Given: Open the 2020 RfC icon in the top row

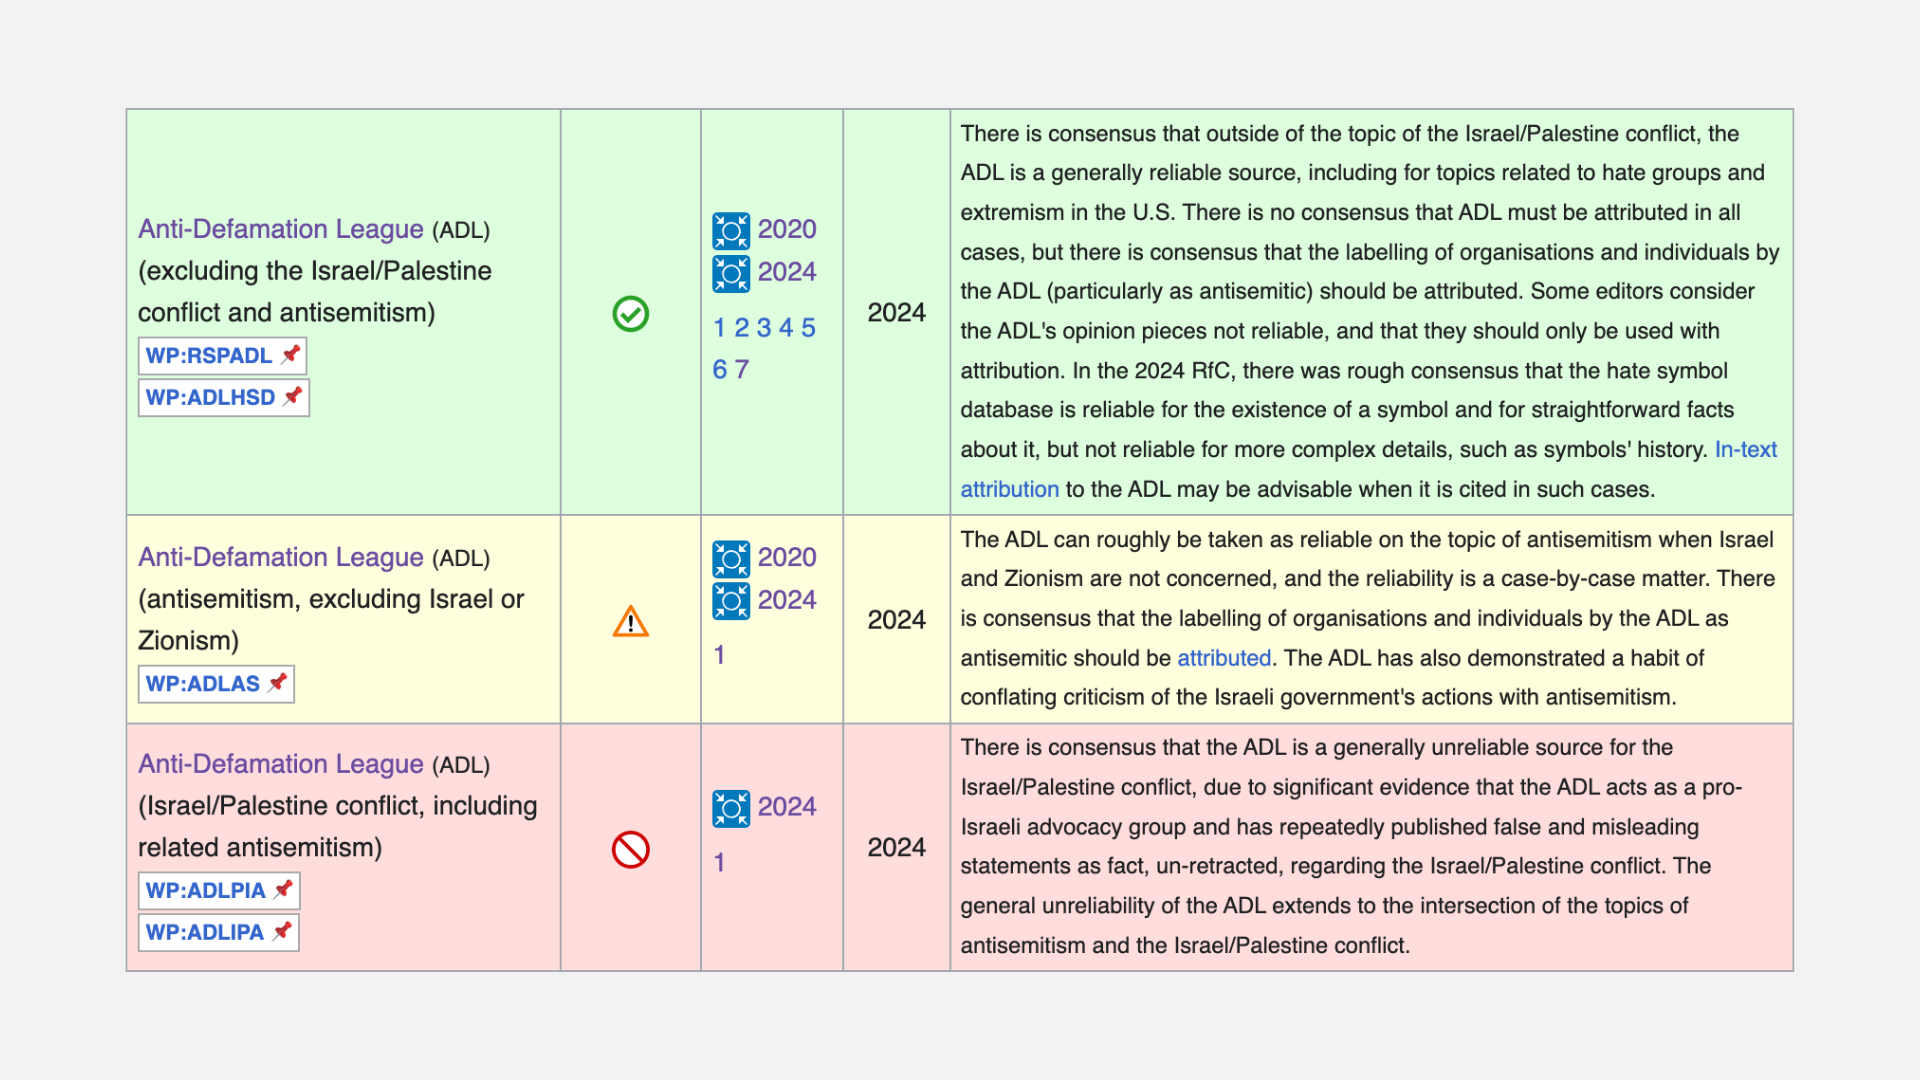Looking at the screenshot, I should pos(731,231).
